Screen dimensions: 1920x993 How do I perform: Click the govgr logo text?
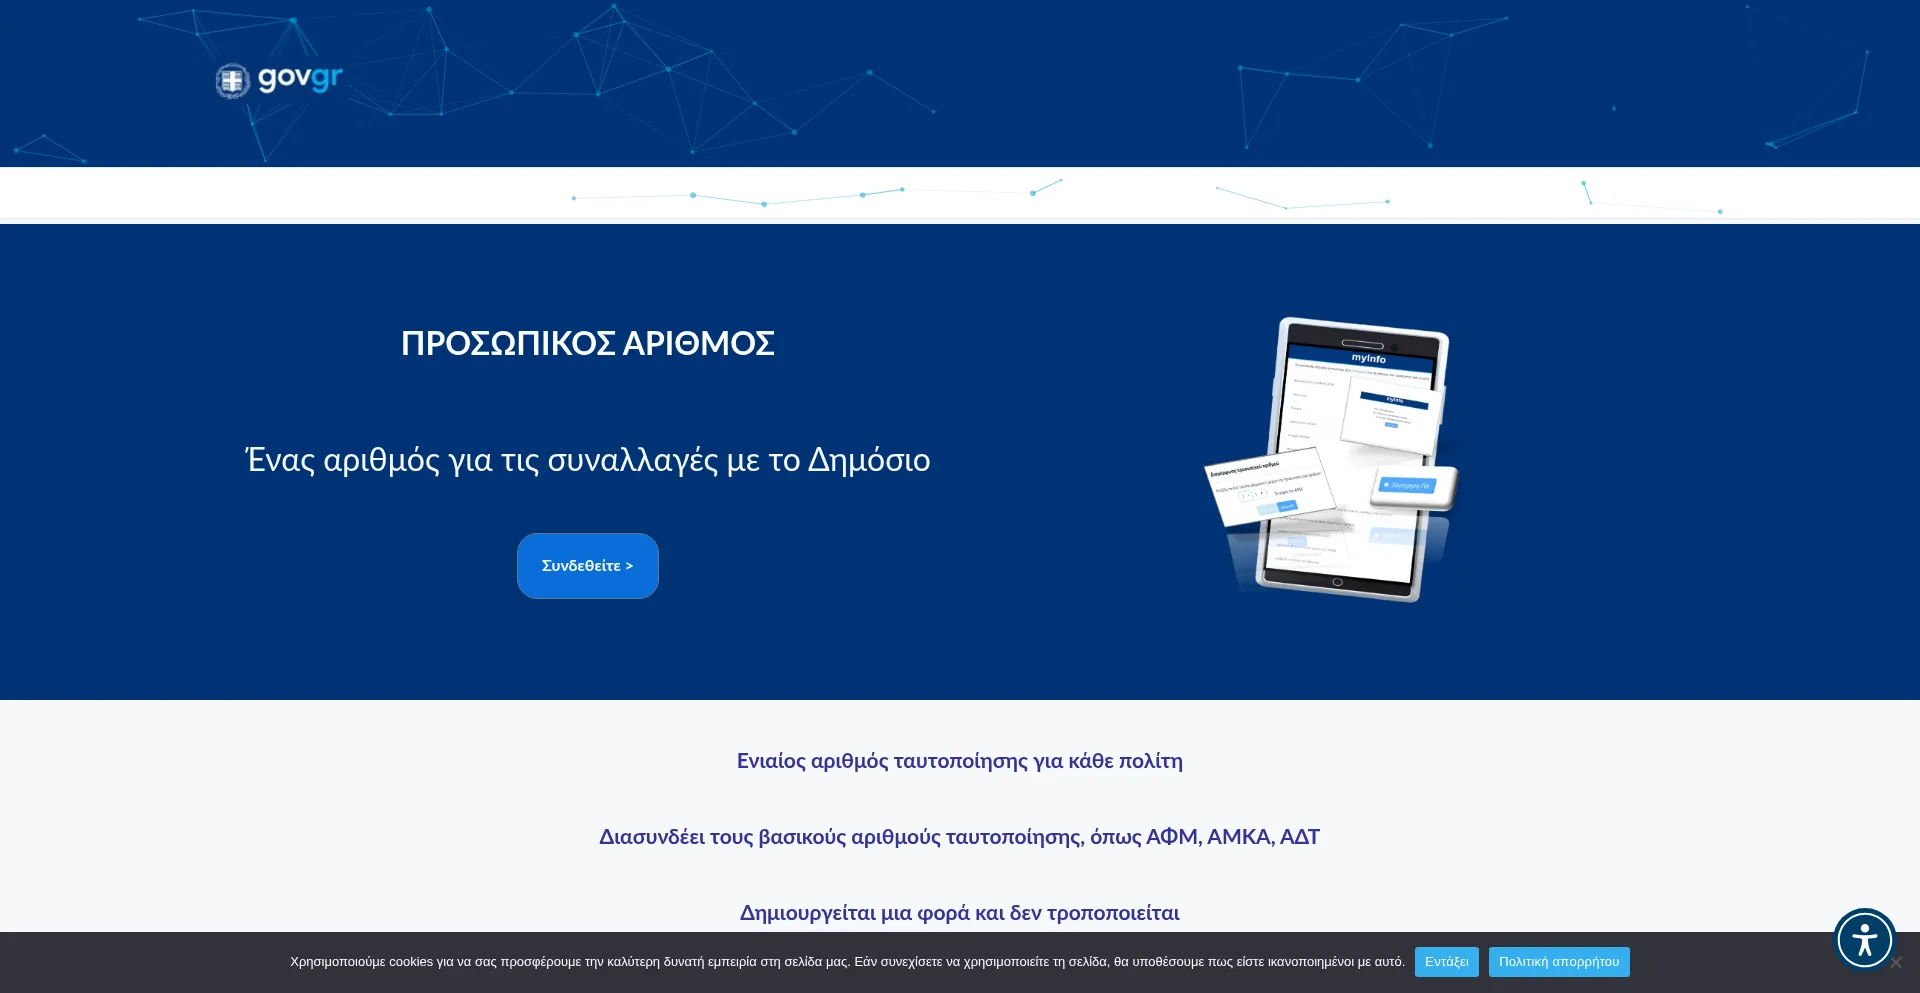tap(300, 78)
